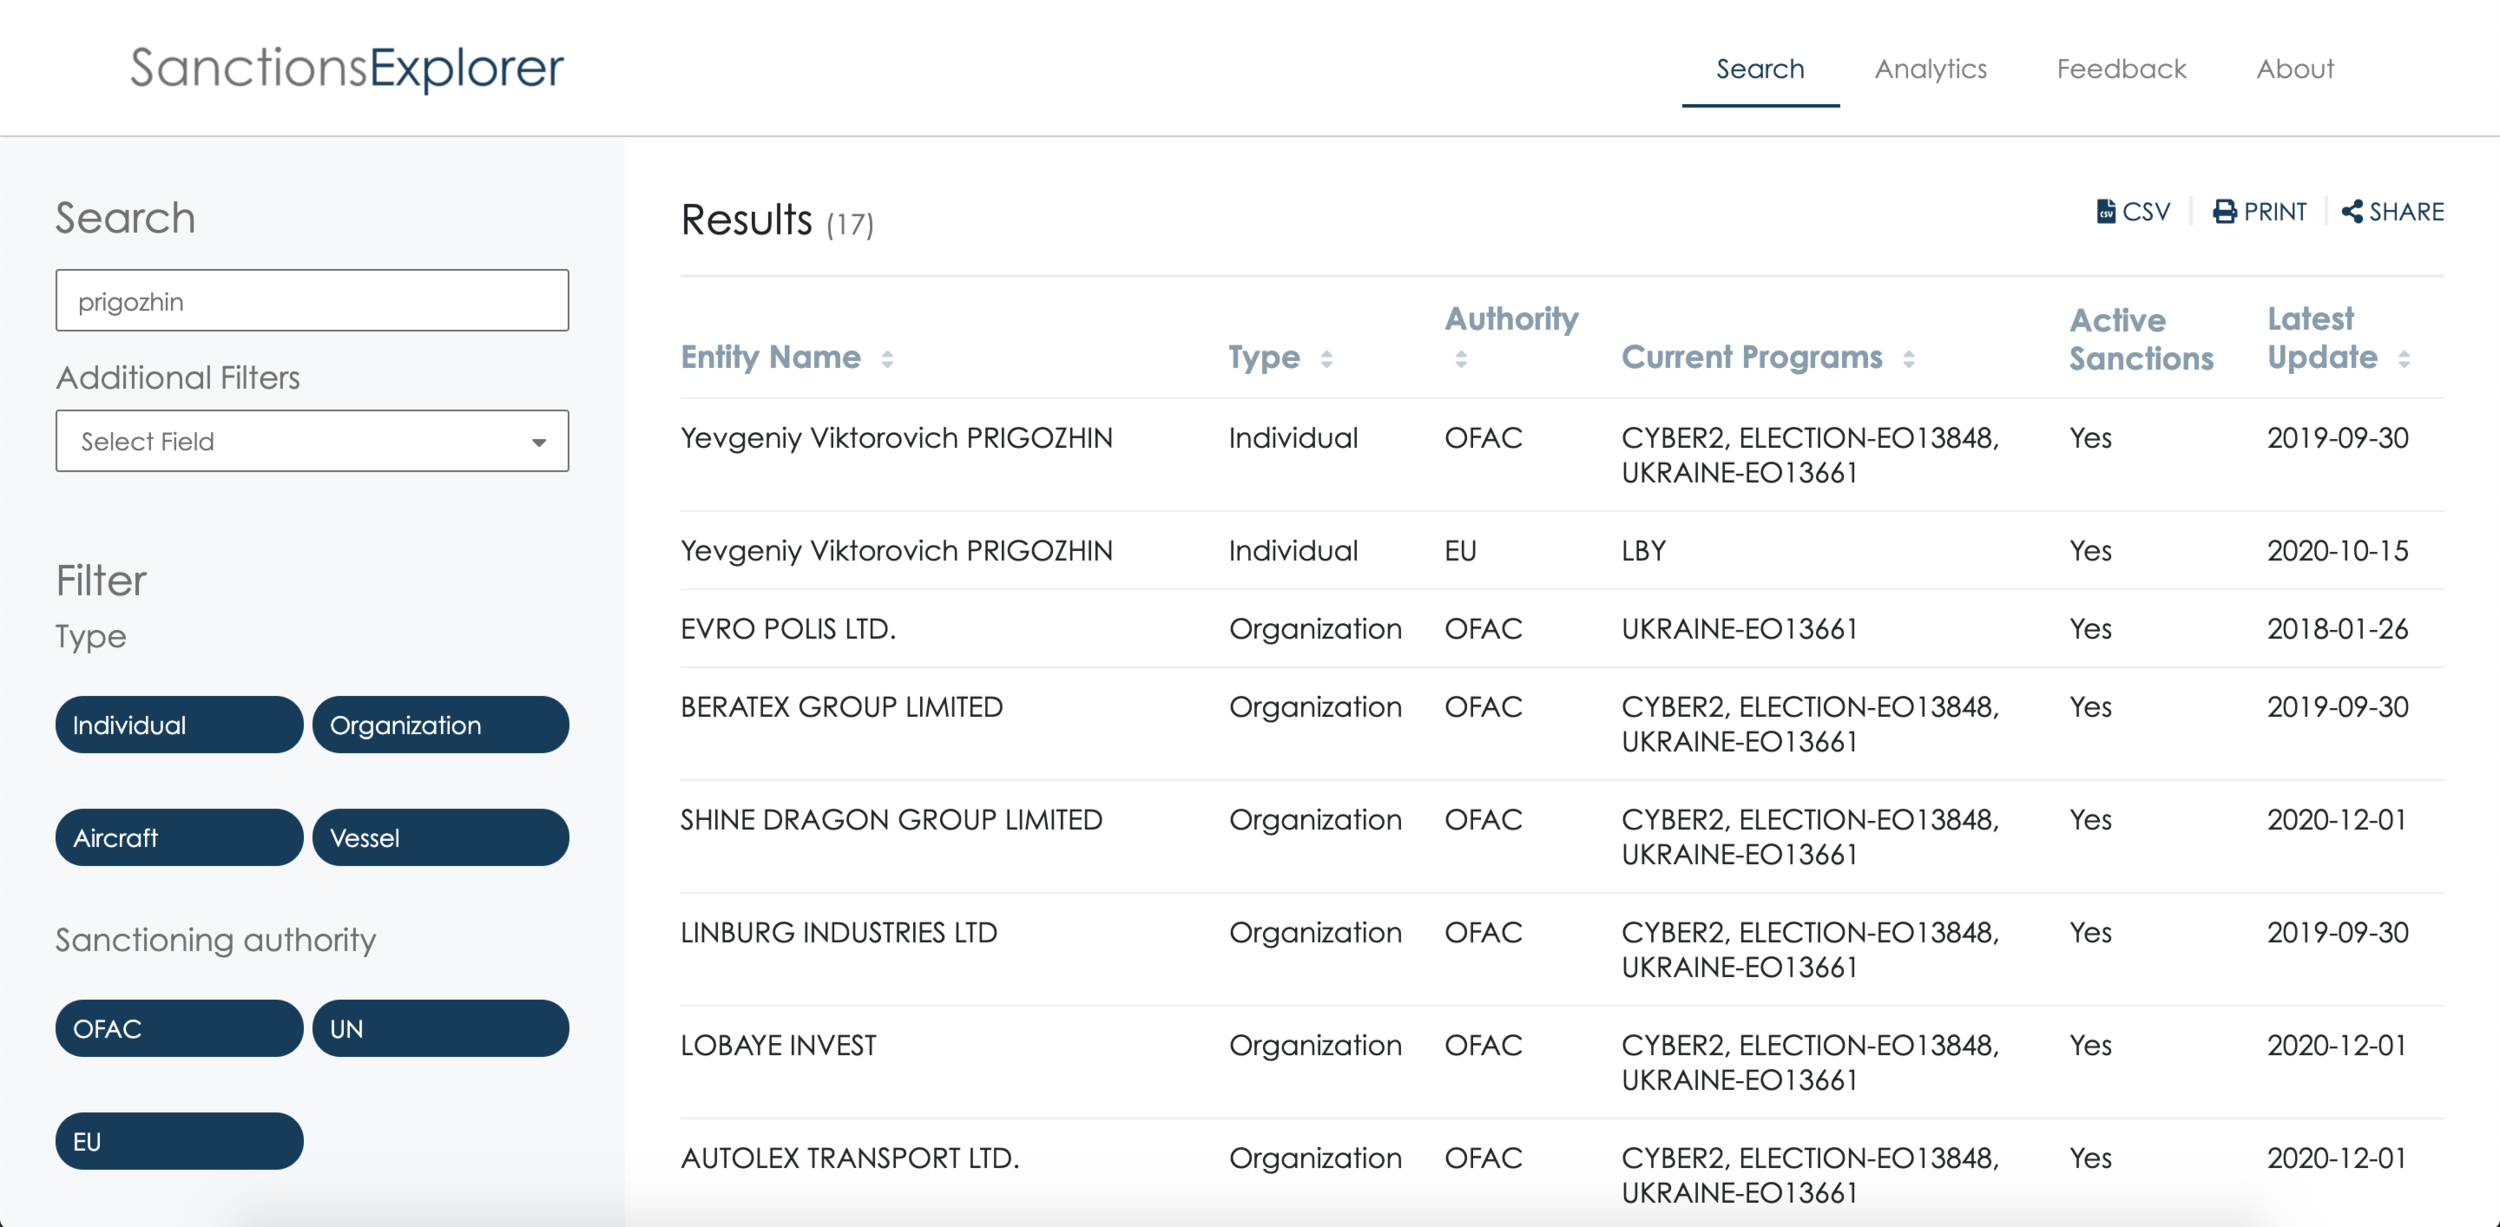Click the Latest Update column header
Image resolution: width=2500 pixels, height=1227 pixels.
coord(2322,338)
